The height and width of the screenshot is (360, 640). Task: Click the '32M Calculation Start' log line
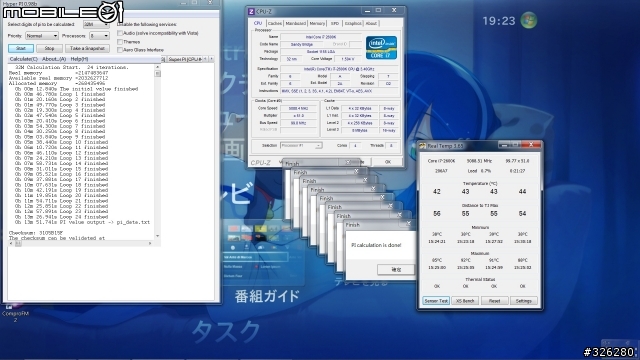pyautogui.click(x=71, y=67)
